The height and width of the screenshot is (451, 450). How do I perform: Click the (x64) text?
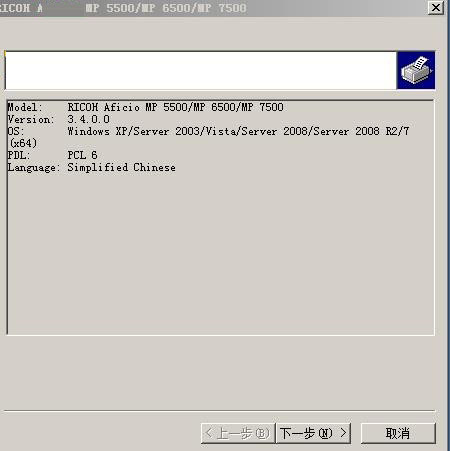23,143
